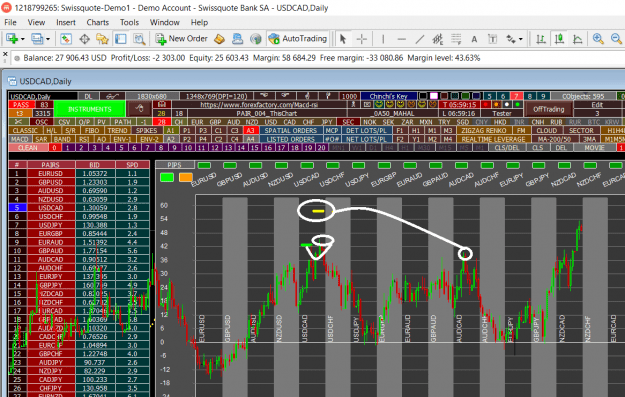Click the New Chart icon
Screen dimensions: 625x397
[x=12, y=39]
